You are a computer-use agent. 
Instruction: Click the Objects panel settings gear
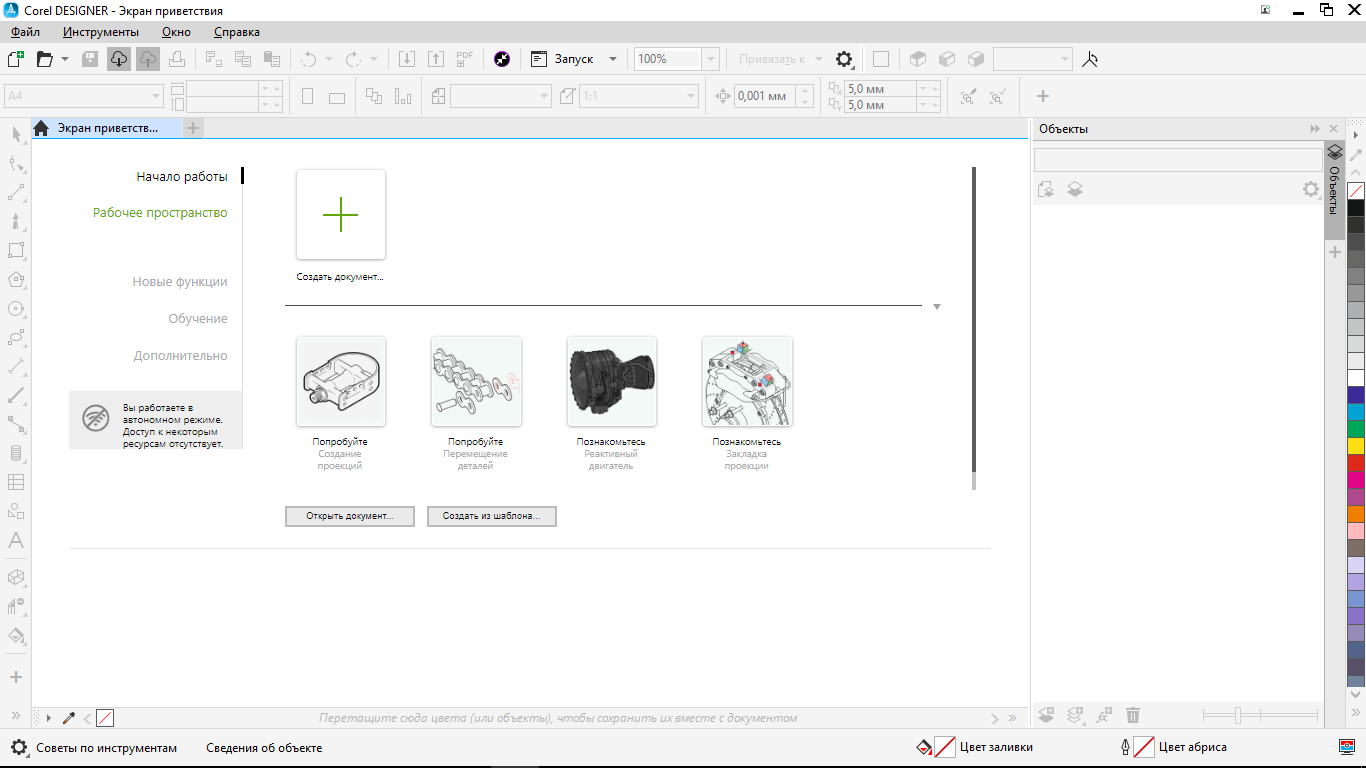coord(1311,189)
